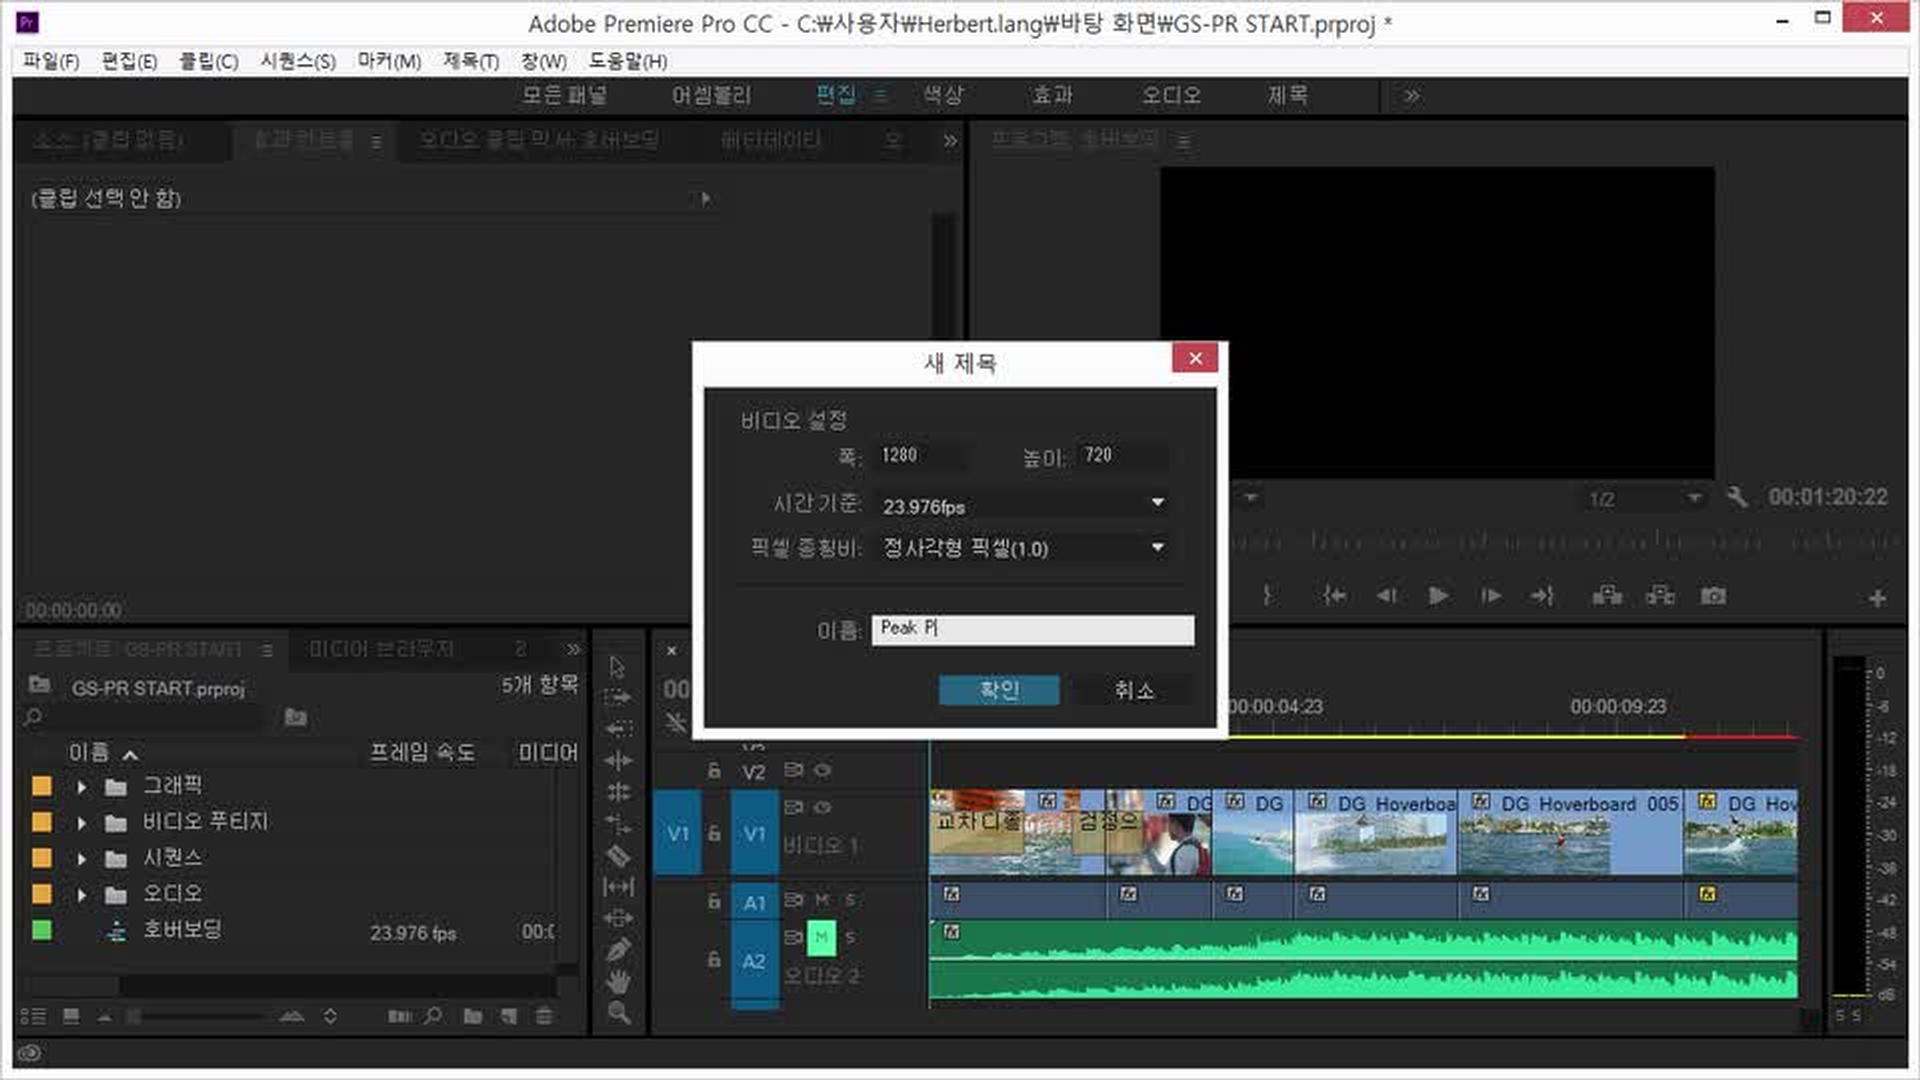Toggle the V2 track eye visibility
This screenshot has height=1080, width=1920.
[823, 770]
